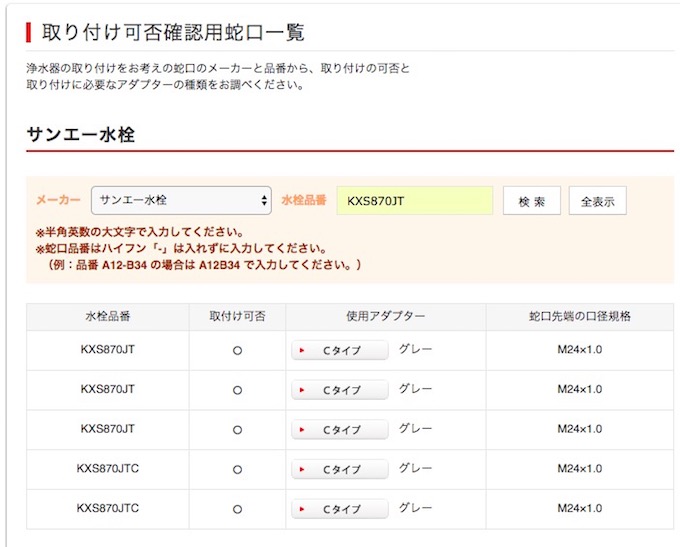Click KXS870JT in the second table row

tap(108, 389)
